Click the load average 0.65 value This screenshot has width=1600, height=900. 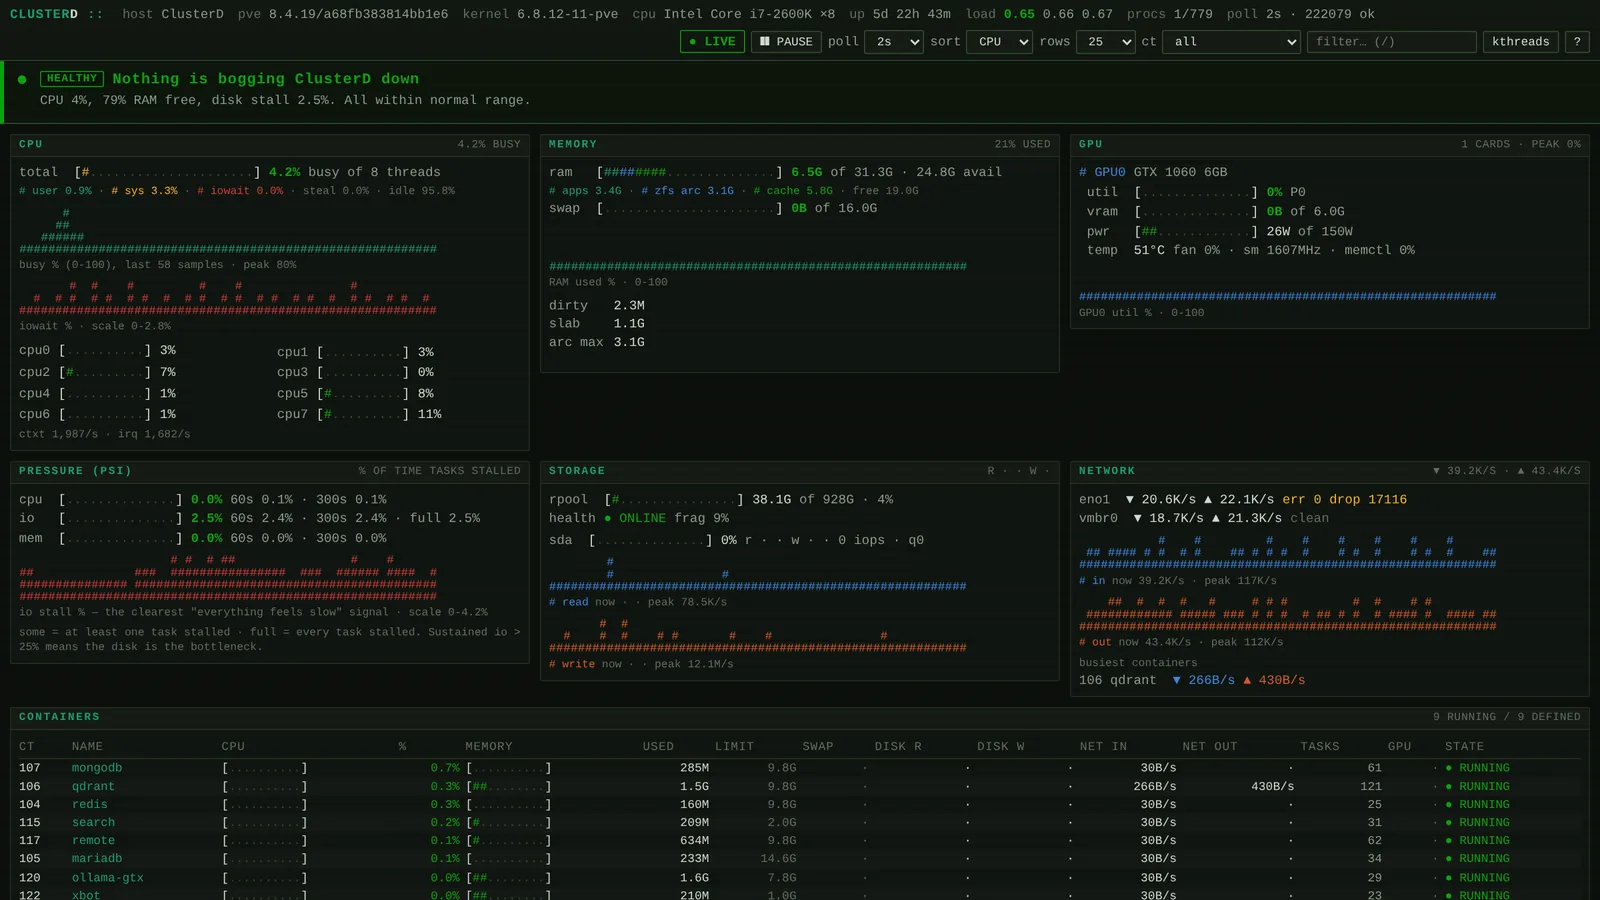coord(1020,14)
